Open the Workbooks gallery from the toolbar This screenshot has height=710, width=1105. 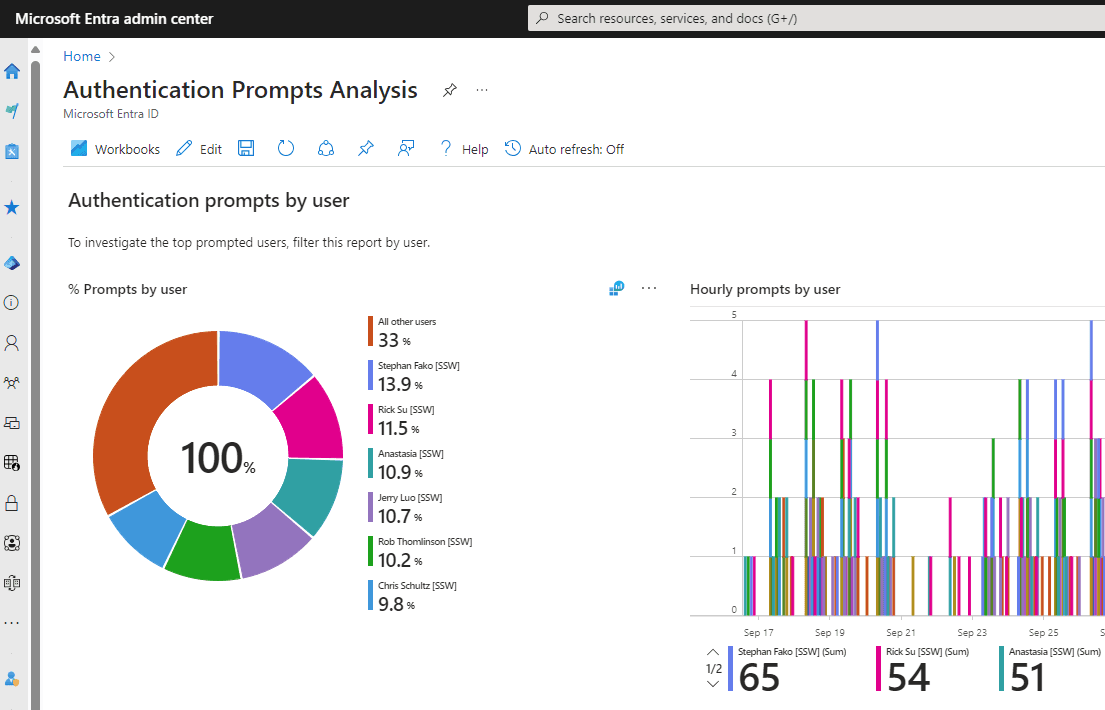(115, 149)
